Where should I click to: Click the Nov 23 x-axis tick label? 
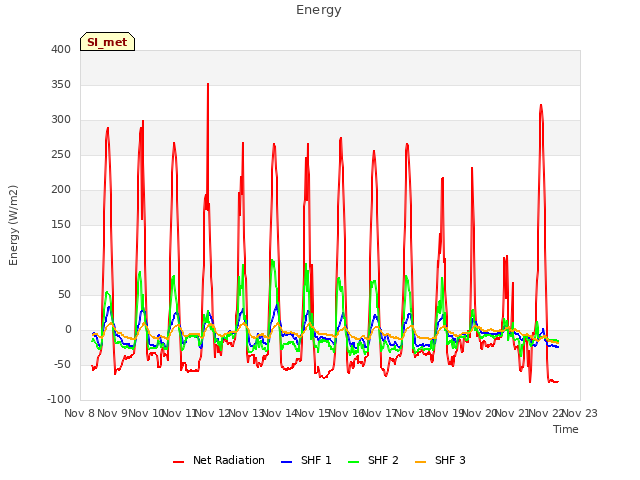coord(580,413)
